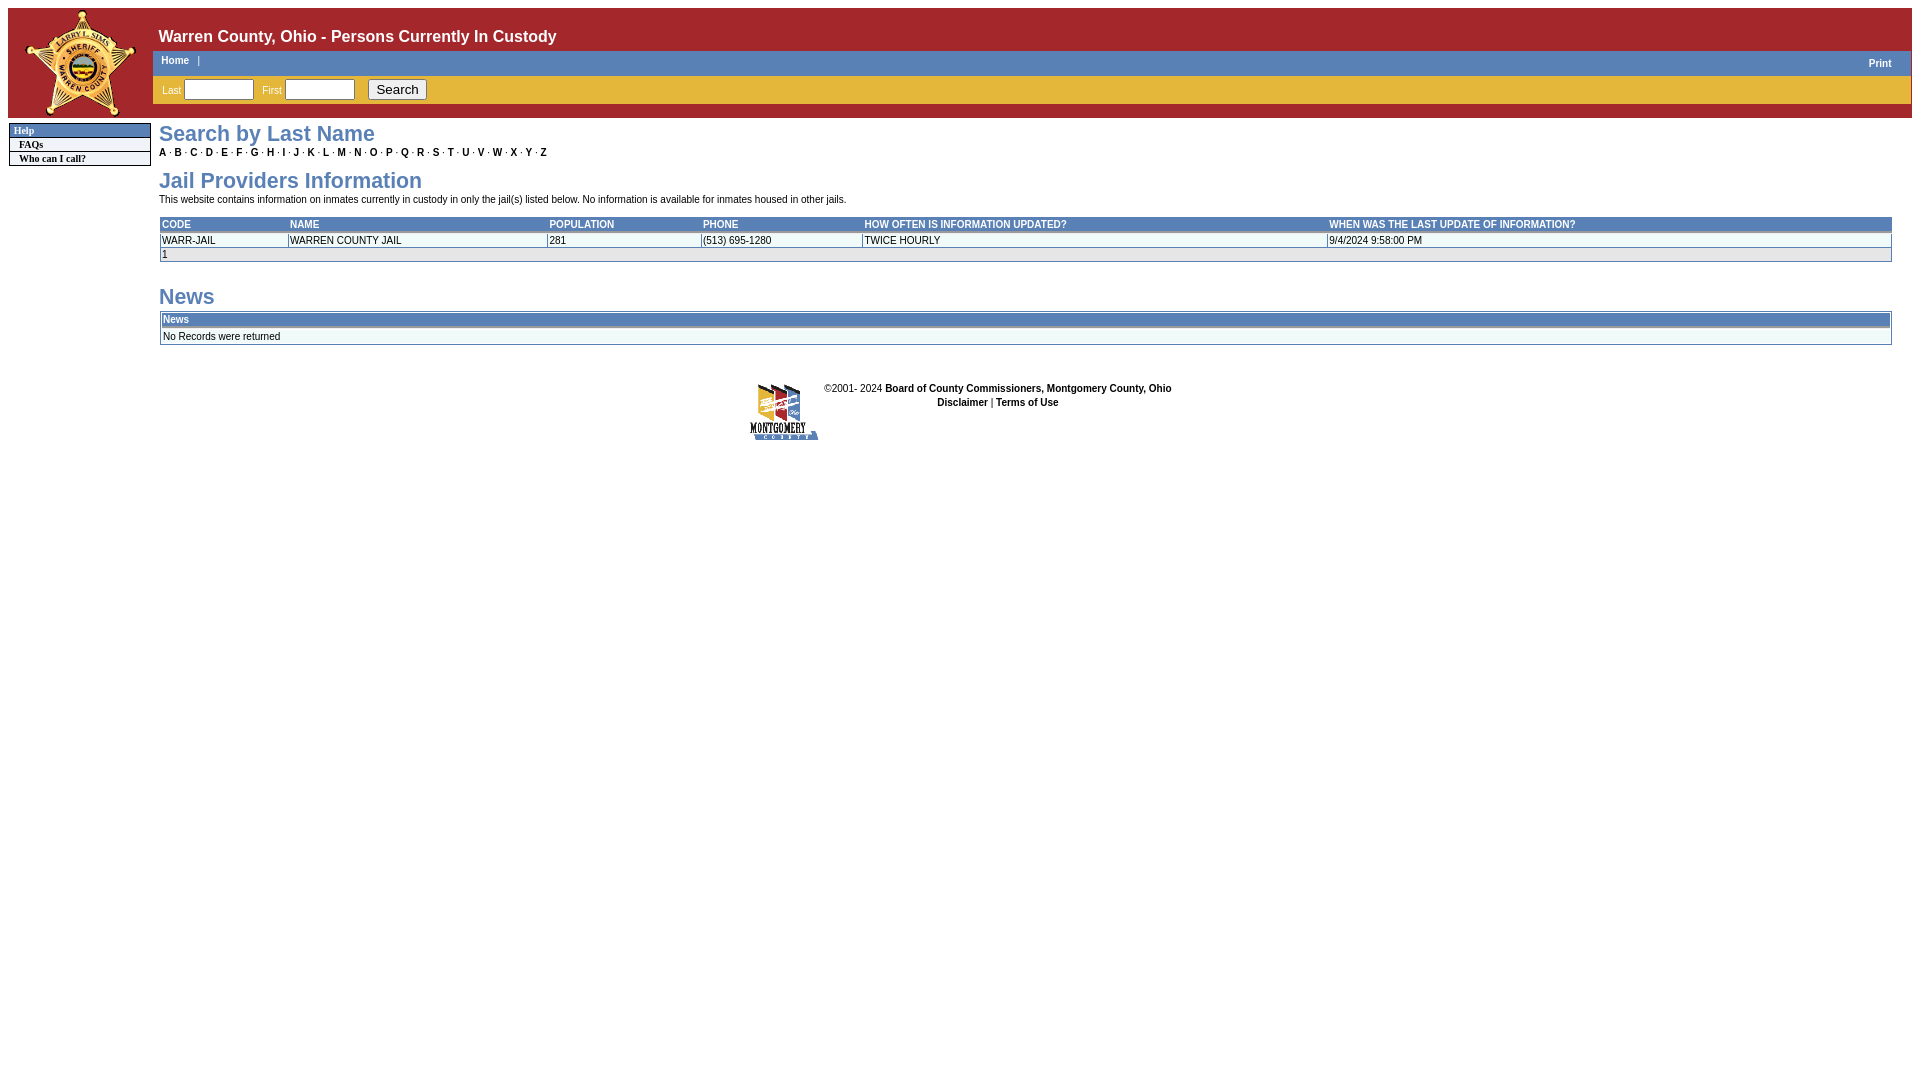Open the Help sidebar menu item
Viewport: 1920px width, 1080px height.
click(x=24, y=131)
